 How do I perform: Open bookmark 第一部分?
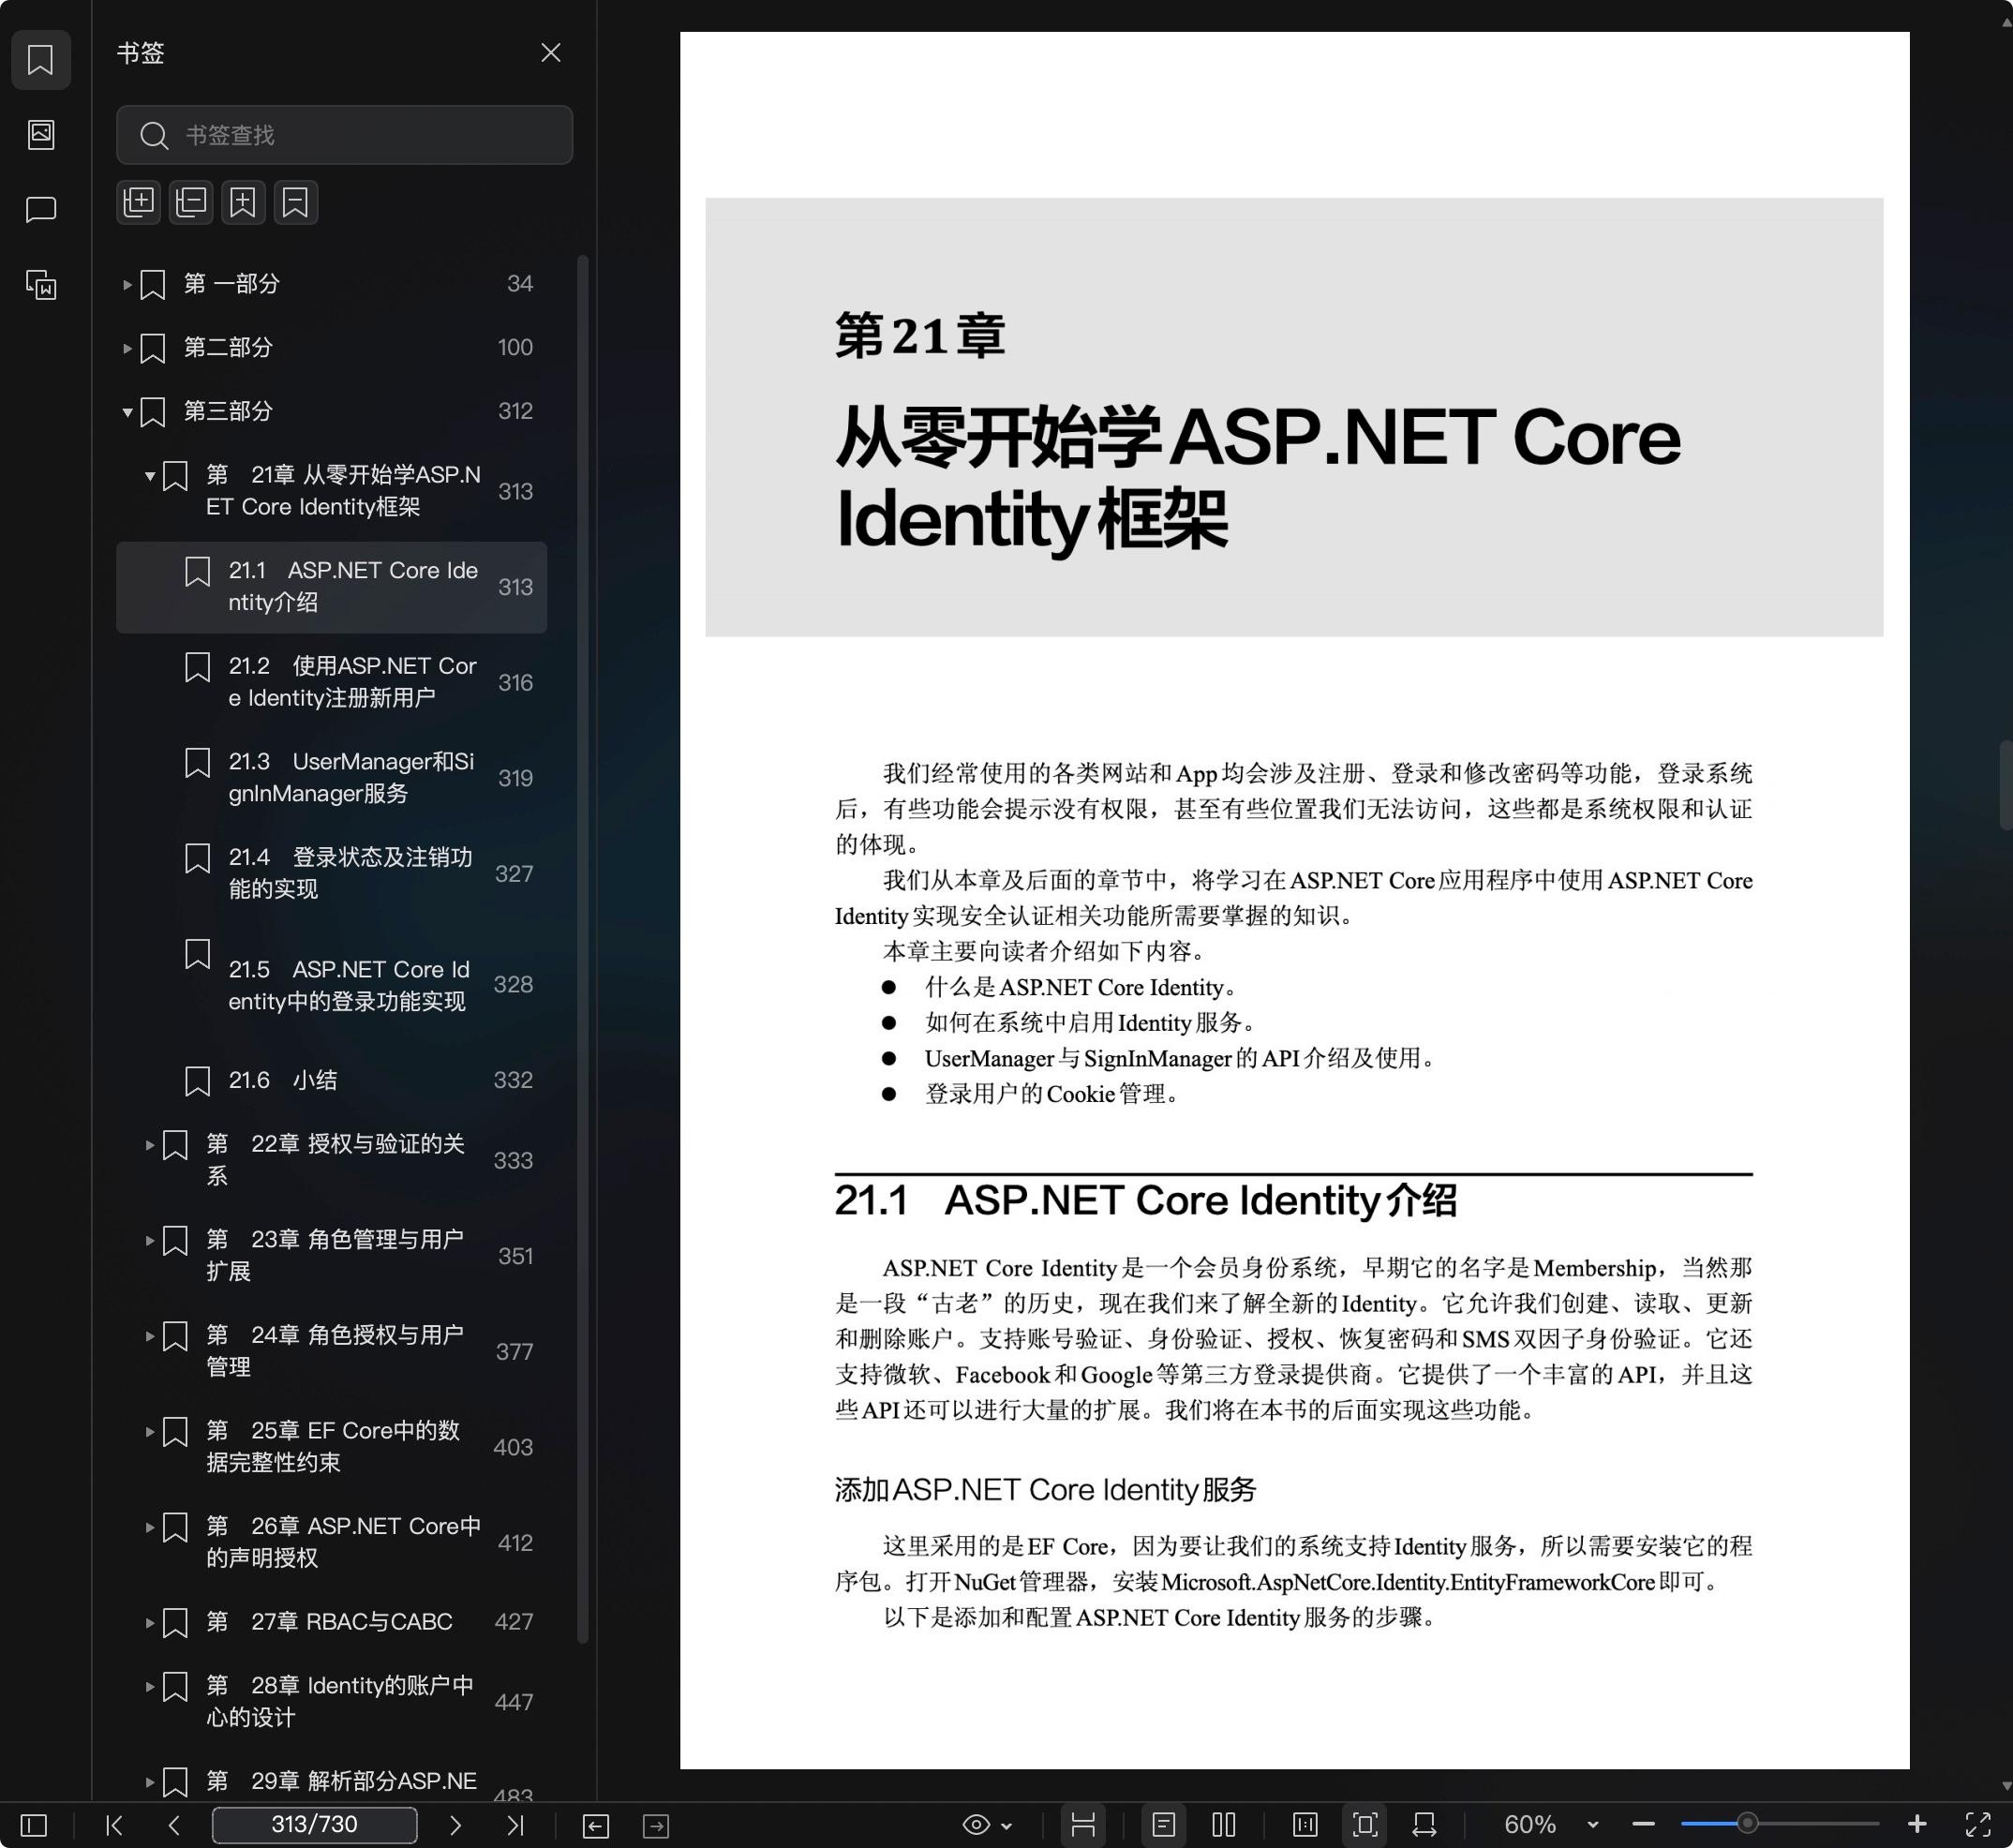331,284
